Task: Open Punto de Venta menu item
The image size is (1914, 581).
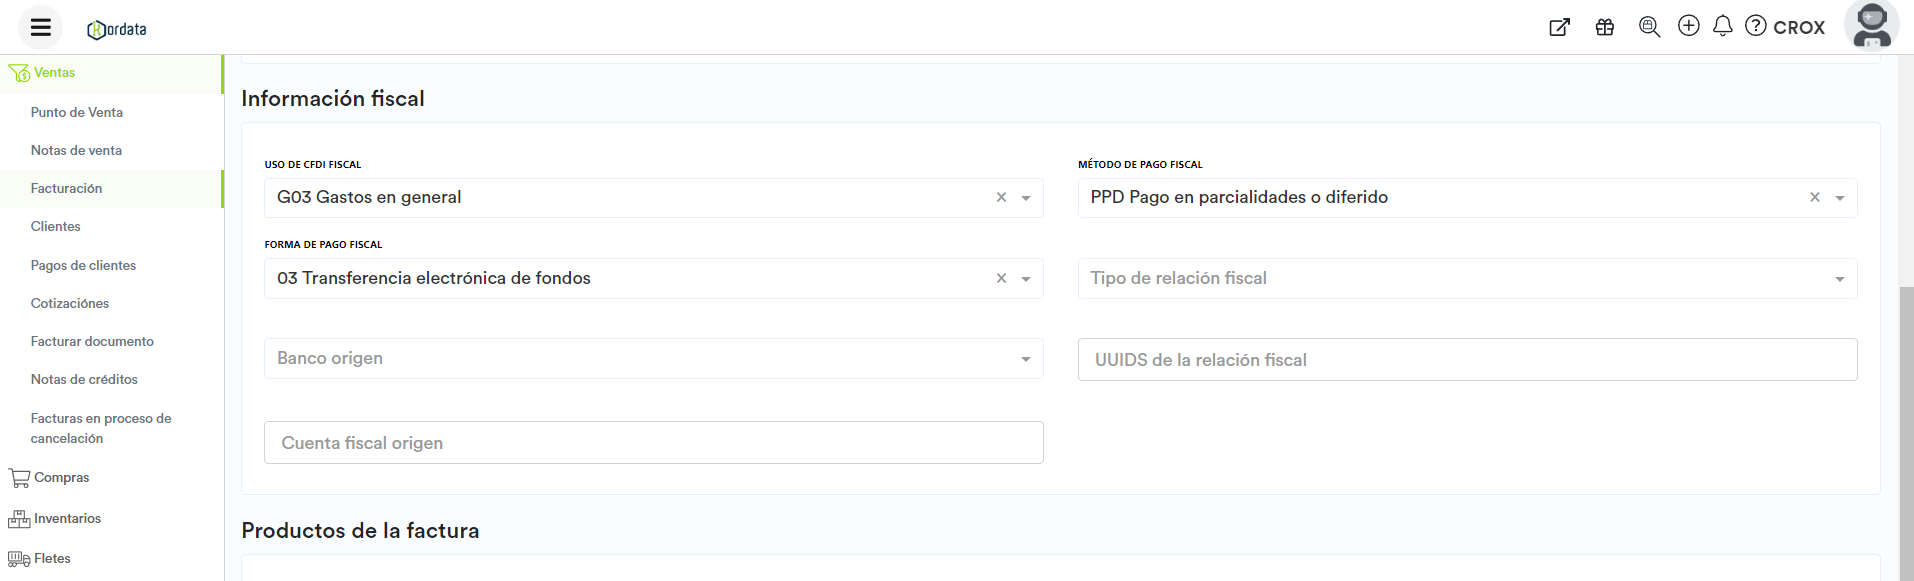Action: point(77,113)
